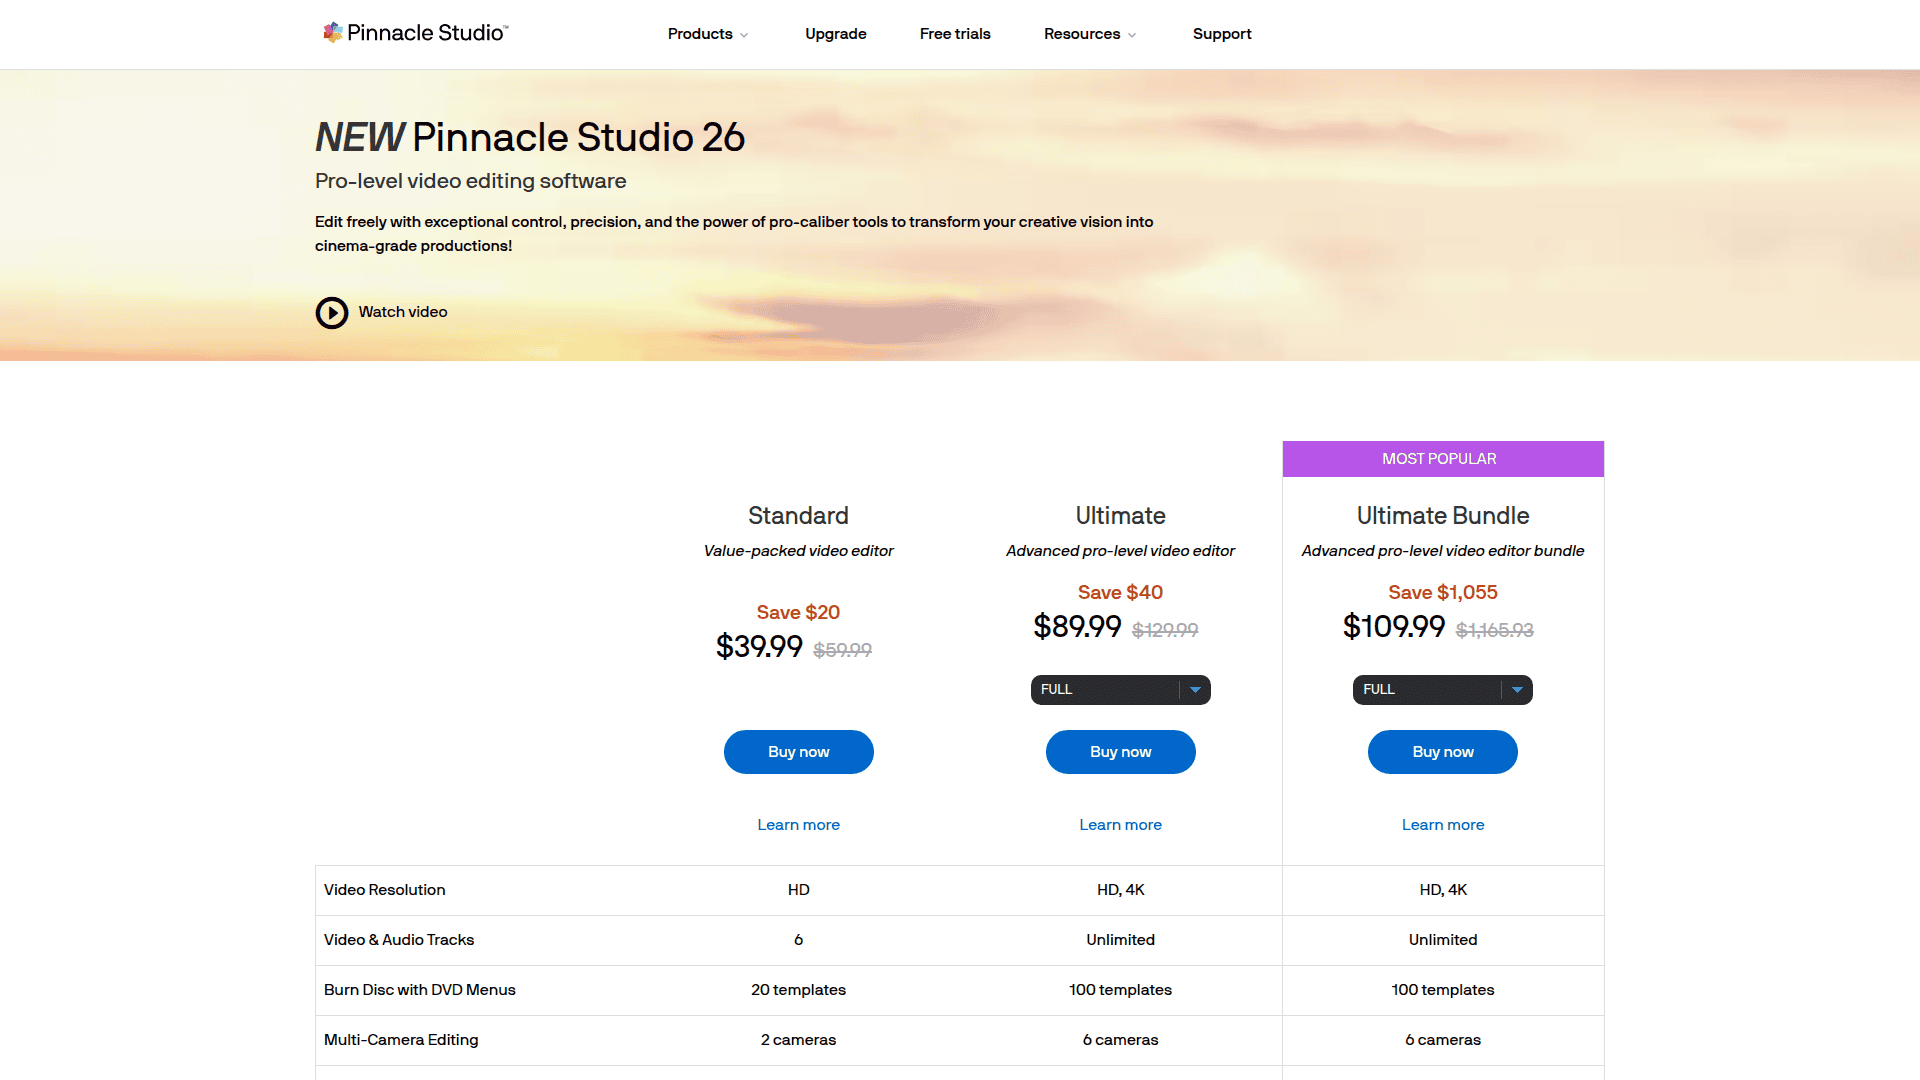Click the Multi-Camera Editing row label
This screenshot has width=1920, height=1080.
point(401,1040)
